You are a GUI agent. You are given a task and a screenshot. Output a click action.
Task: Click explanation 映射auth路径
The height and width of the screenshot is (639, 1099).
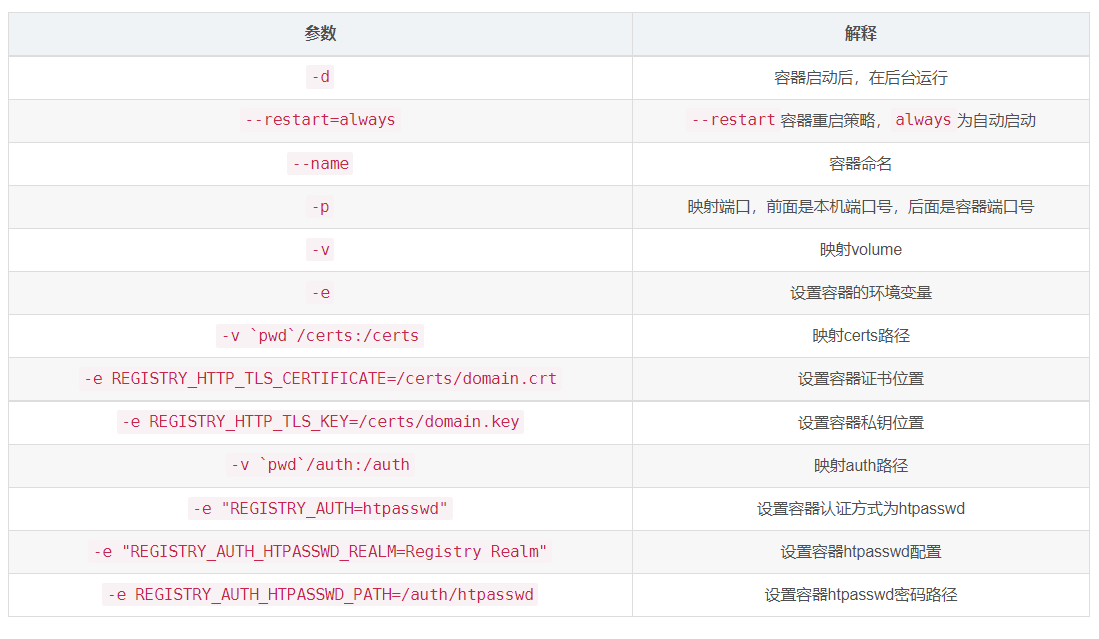click(x=861, y=466)
